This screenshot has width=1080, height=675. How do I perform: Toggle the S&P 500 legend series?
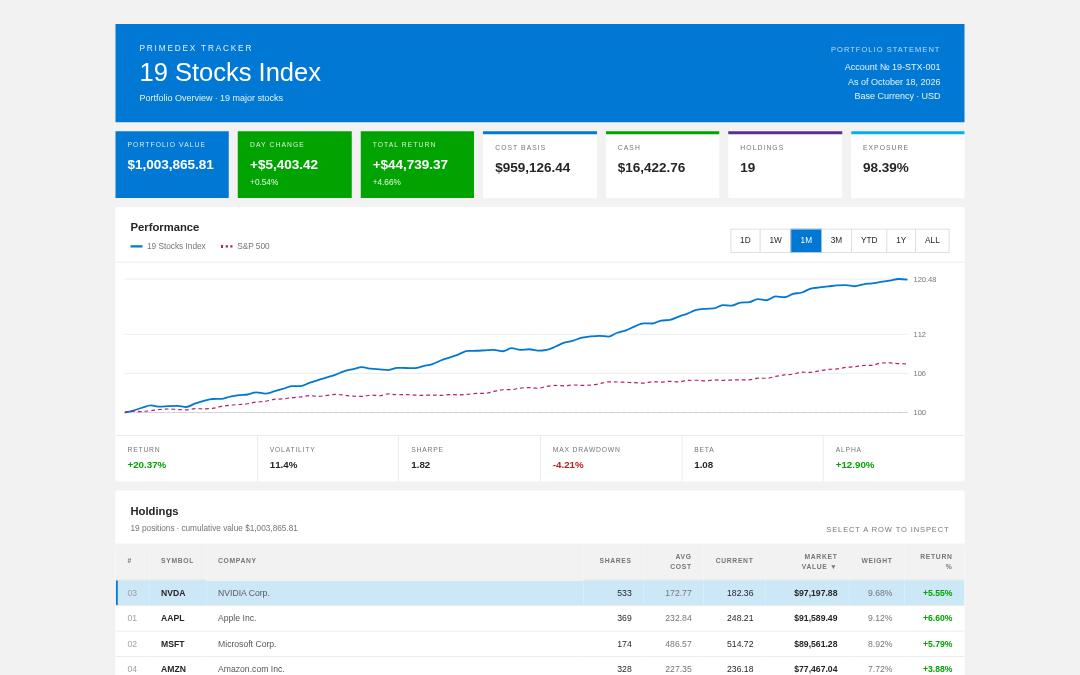(245, 246)
